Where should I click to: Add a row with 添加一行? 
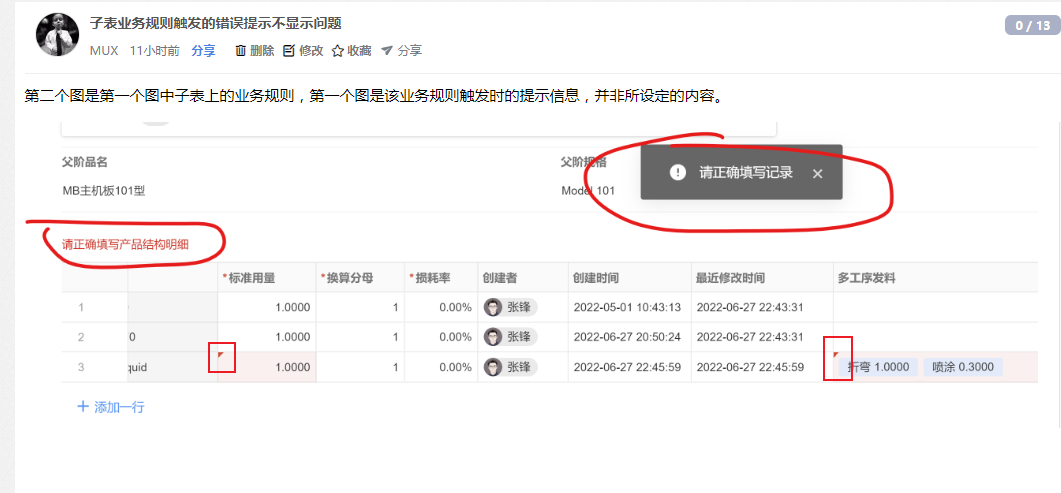(x=111, y=407)
